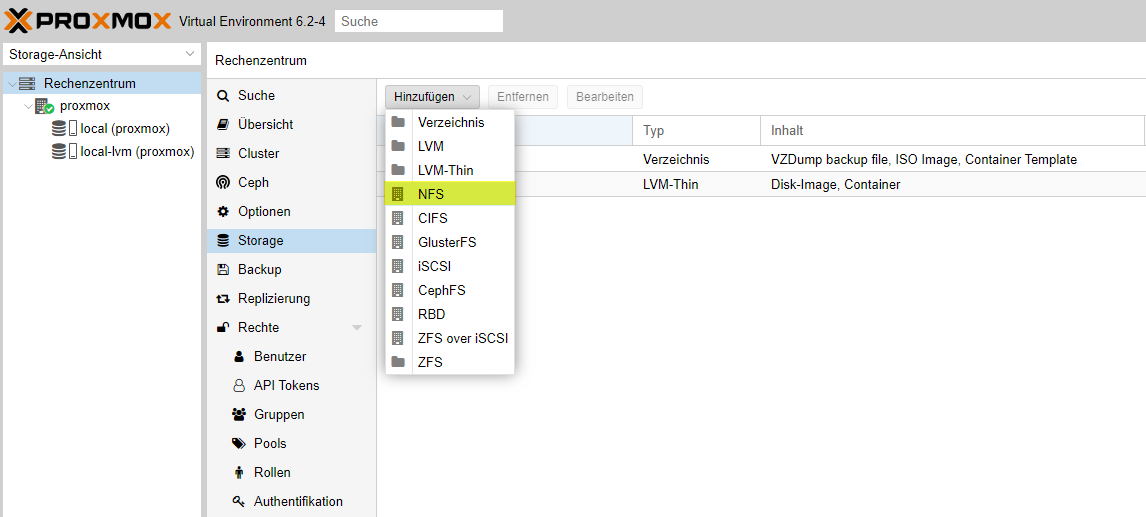
Task: Collapse the Rechte section arrow
Action: click(357, 328)
